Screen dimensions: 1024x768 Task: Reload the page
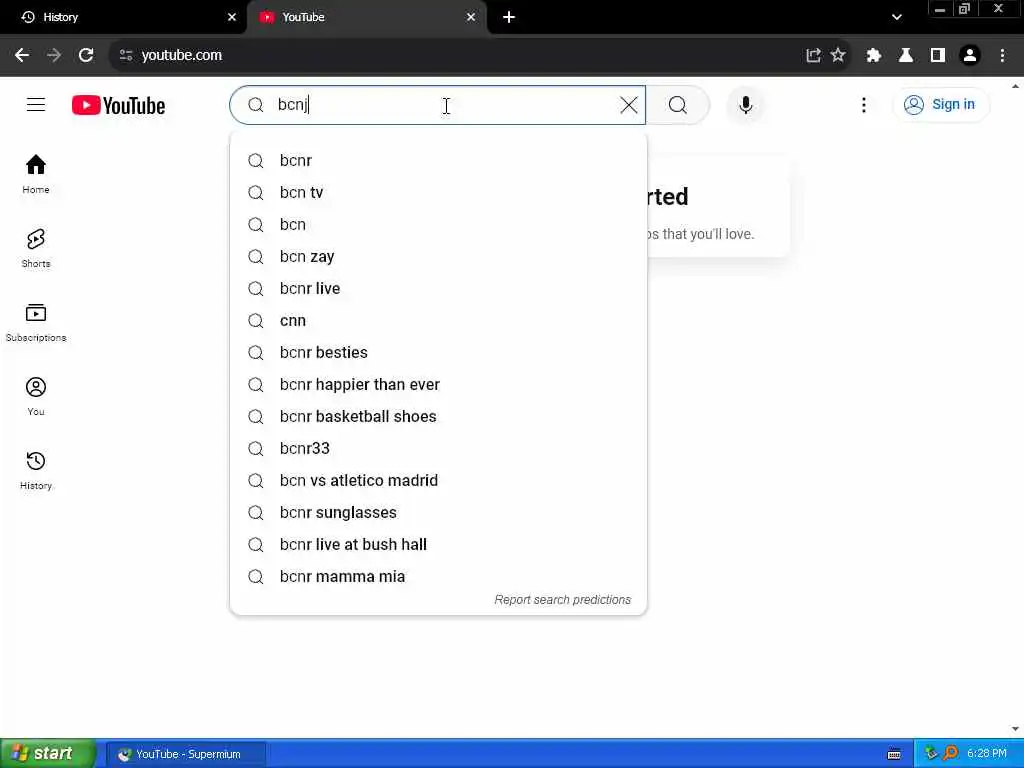pos(86,56)
